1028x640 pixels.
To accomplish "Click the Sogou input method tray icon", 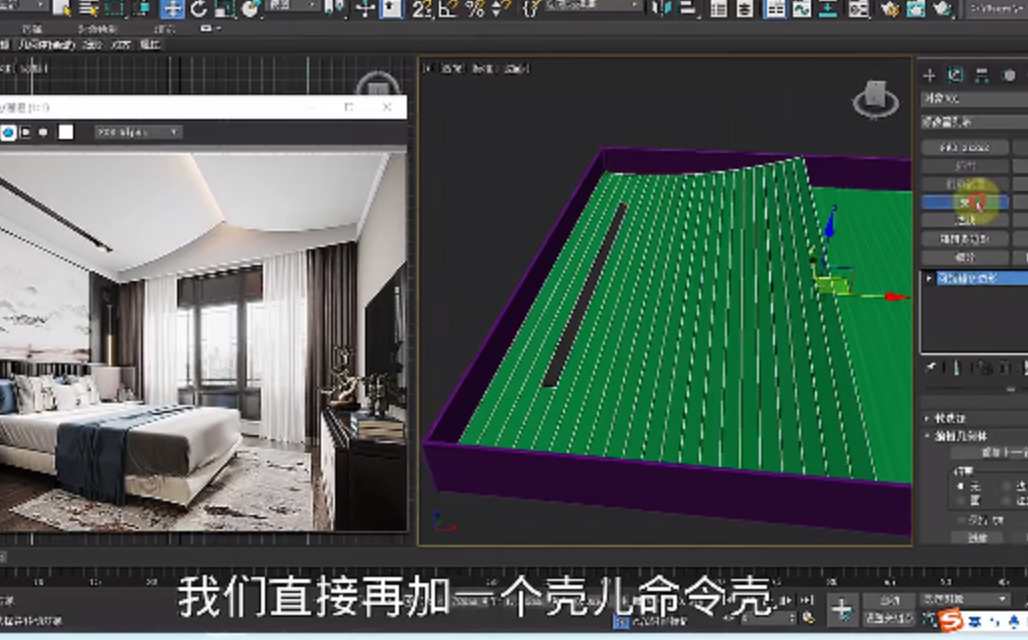I will coord(952,620).
